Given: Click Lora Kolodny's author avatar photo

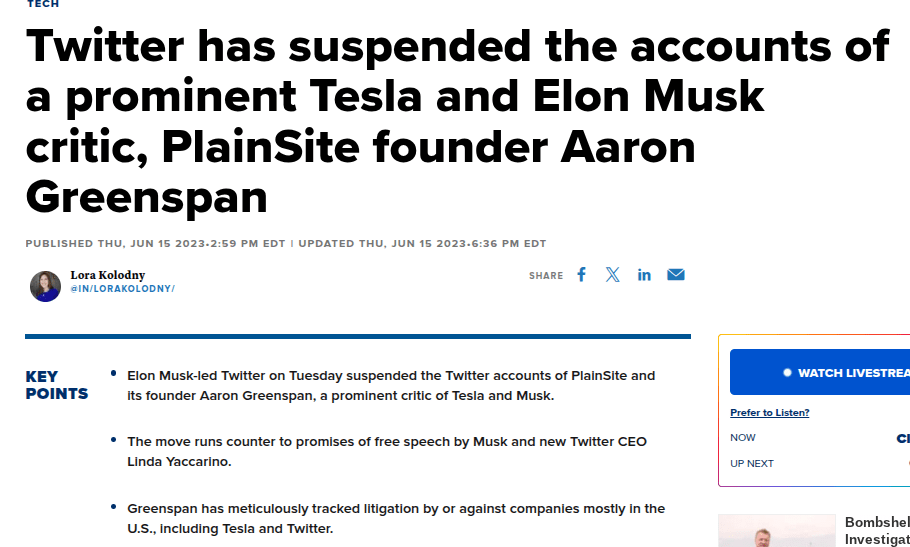Looking at the screenshot, I should click(45, 286).
